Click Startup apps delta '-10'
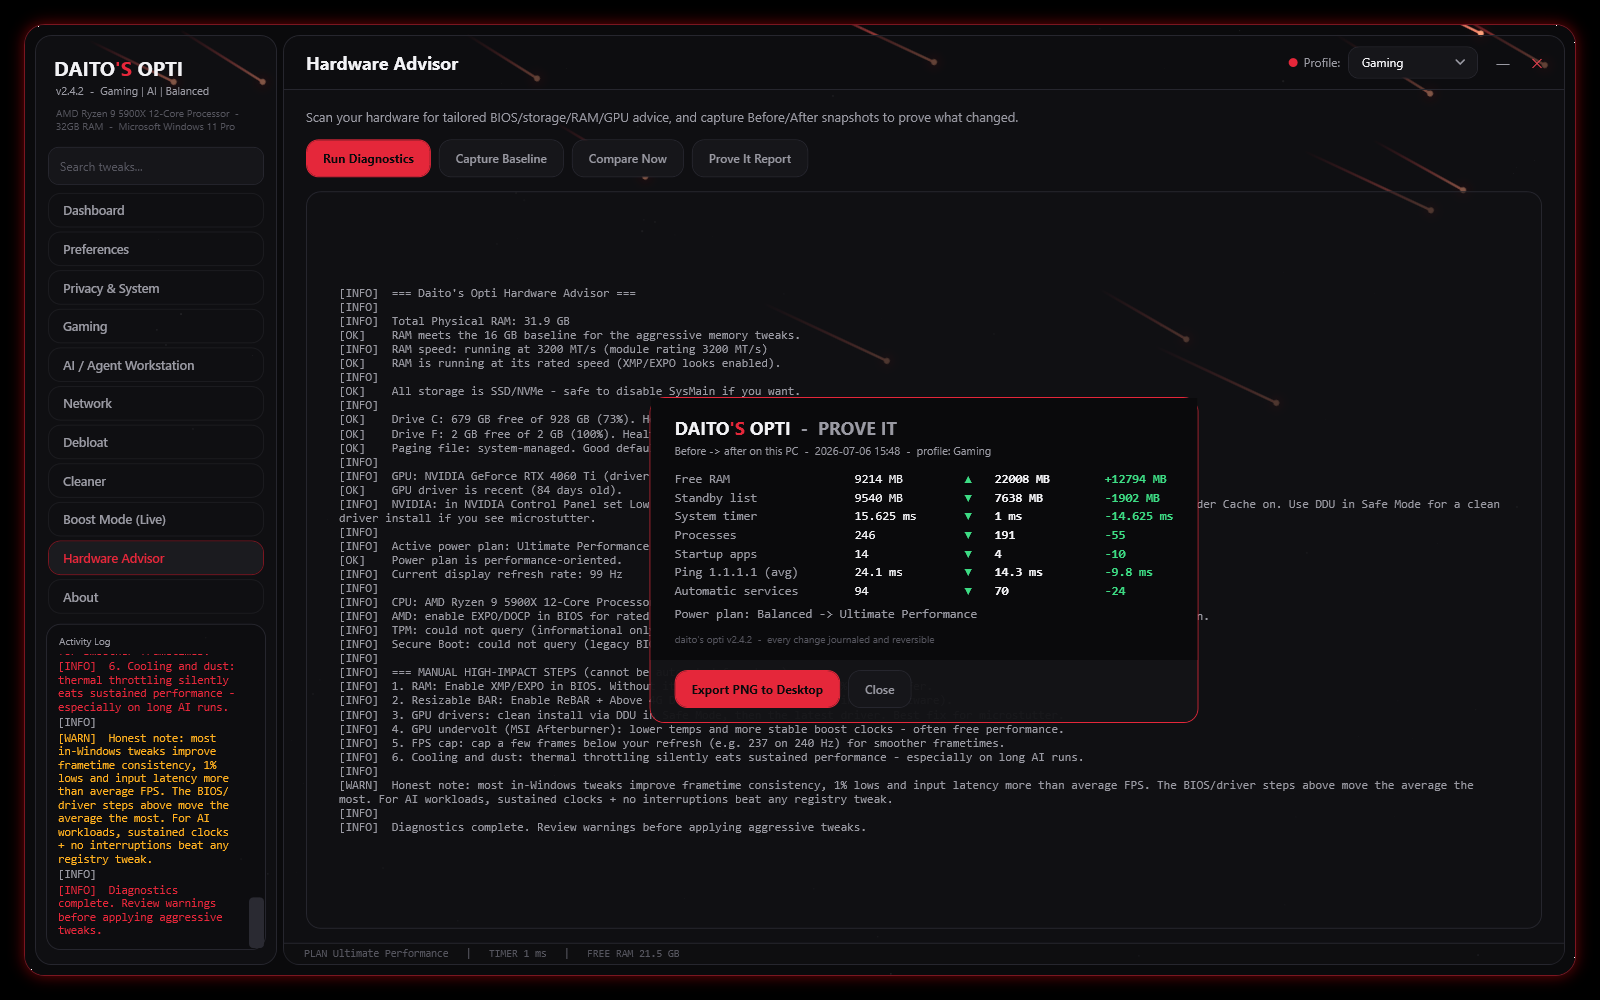 point(1115,555)
